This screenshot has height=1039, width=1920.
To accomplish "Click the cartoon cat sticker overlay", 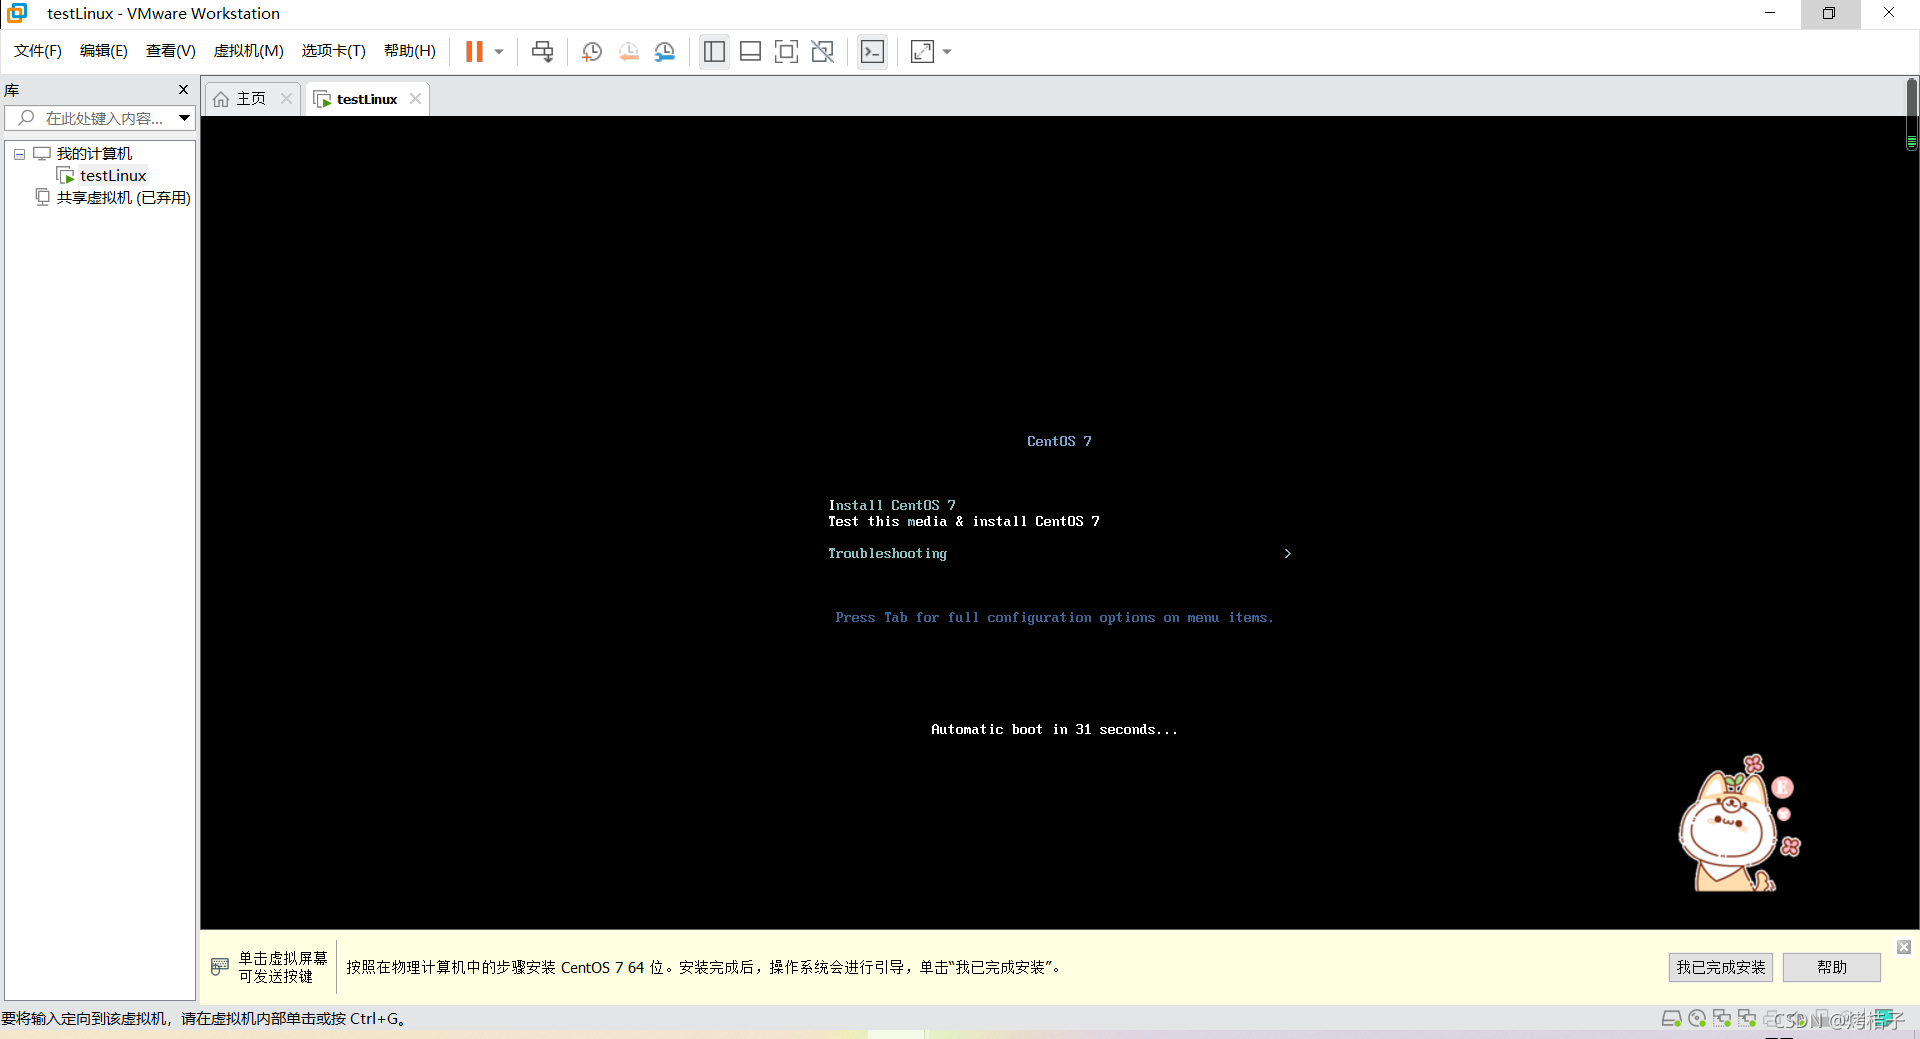I will click(1739, 823).
